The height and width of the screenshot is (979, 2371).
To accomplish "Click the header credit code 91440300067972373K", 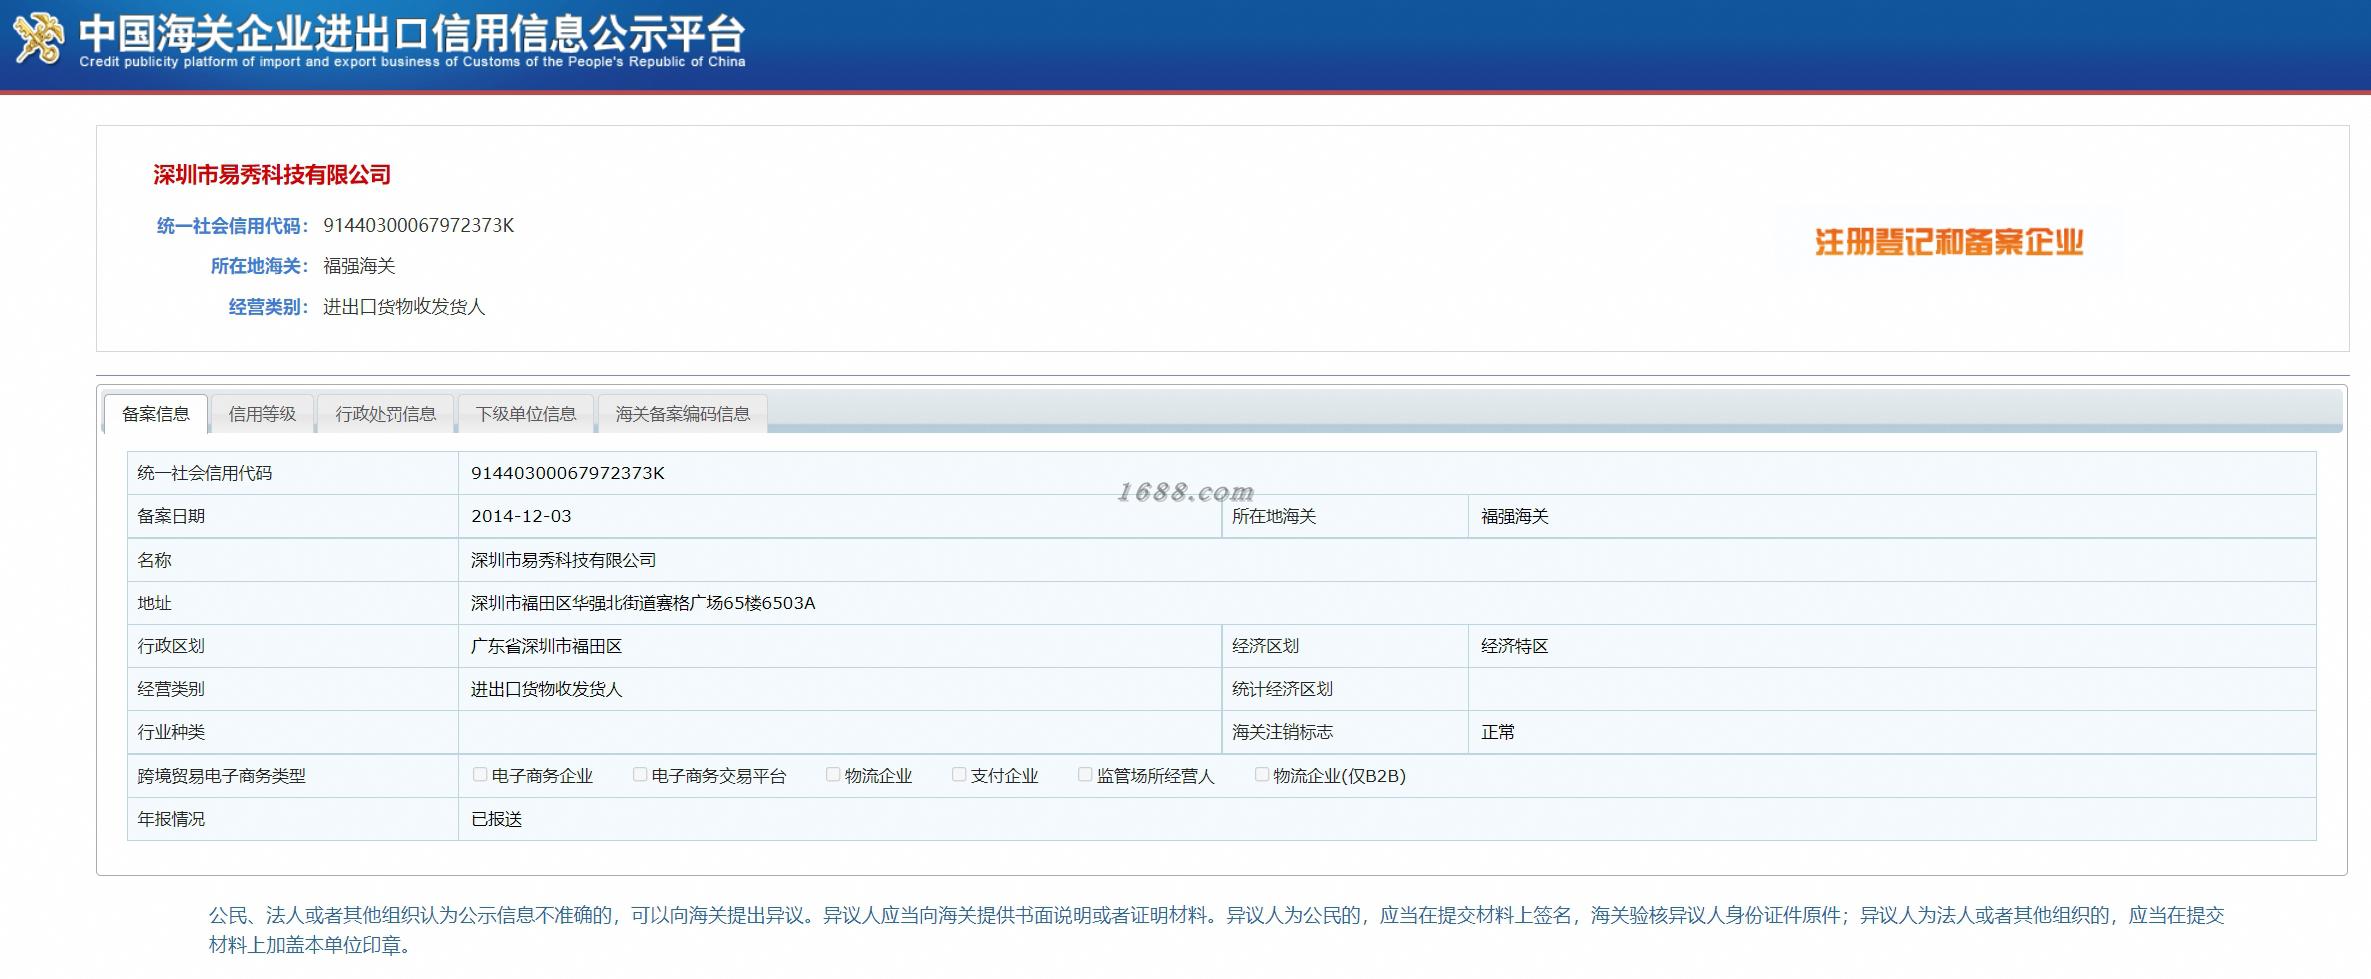I will coord(418,225).
